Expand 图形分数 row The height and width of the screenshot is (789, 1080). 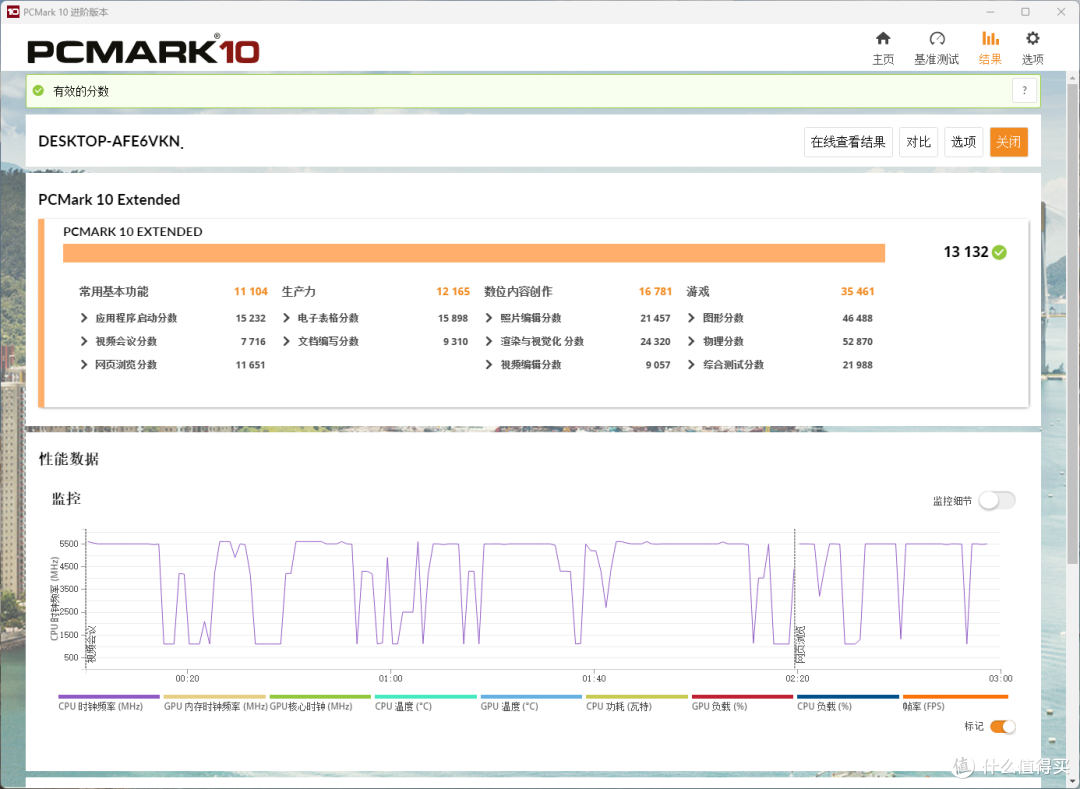point(692,318)
